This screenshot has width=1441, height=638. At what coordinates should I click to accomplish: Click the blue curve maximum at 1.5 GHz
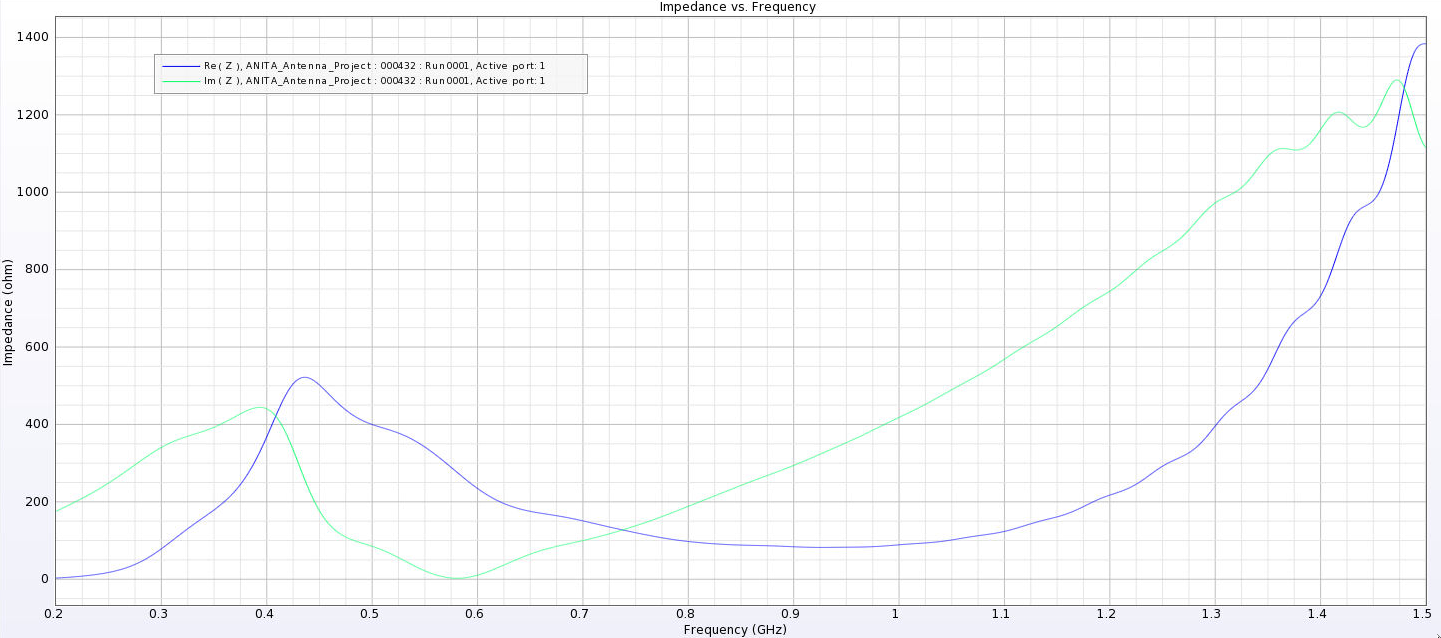pyautogui.click(x=1424, y=43)
